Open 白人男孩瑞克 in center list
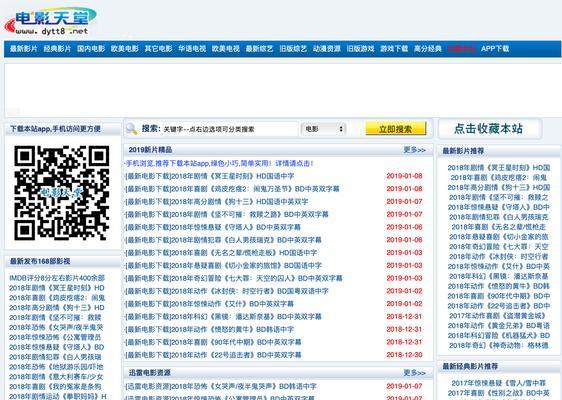The image size is (562, 400). click(x=223, y=240)
